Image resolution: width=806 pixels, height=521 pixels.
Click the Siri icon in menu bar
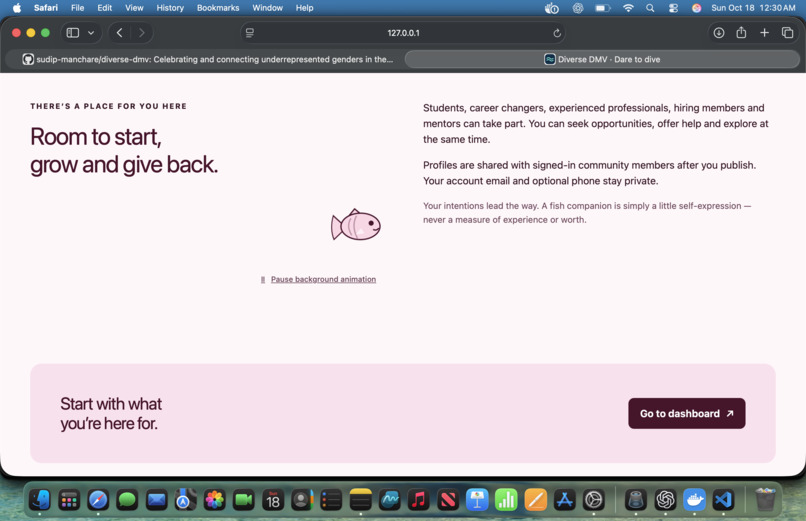pos(697,8)
